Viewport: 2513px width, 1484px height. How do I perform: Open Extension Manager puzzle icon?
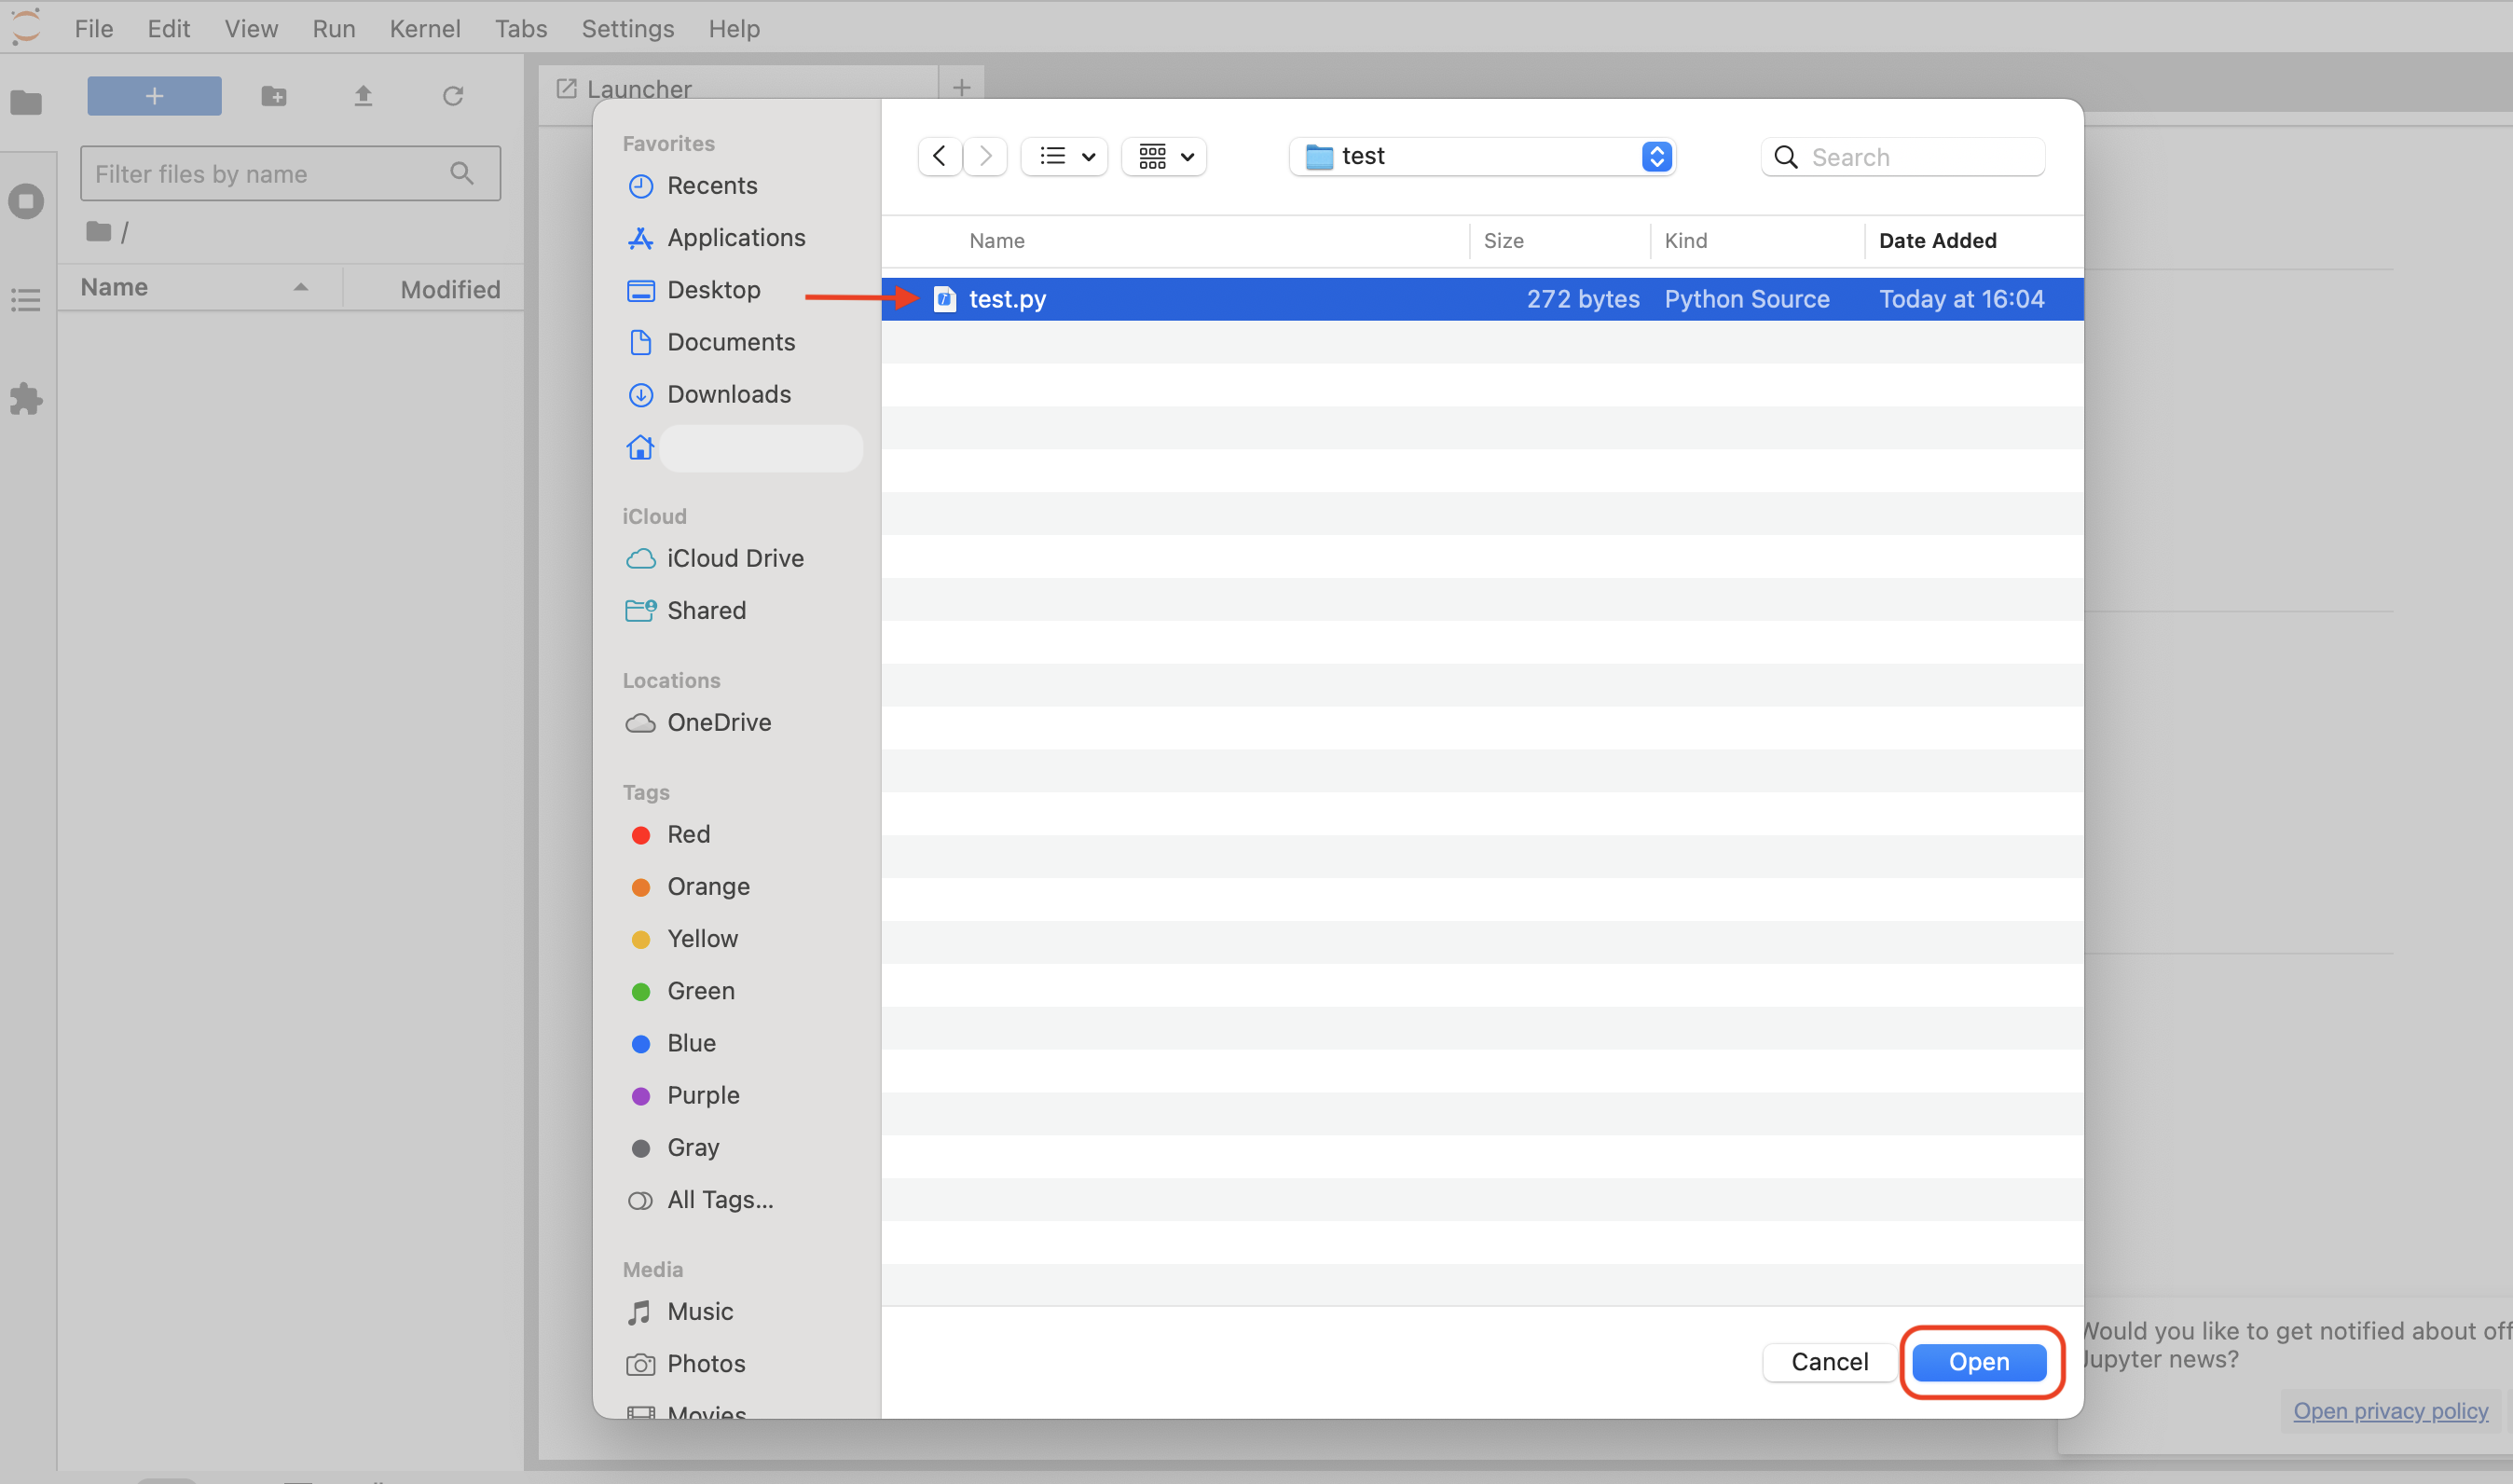26,399
